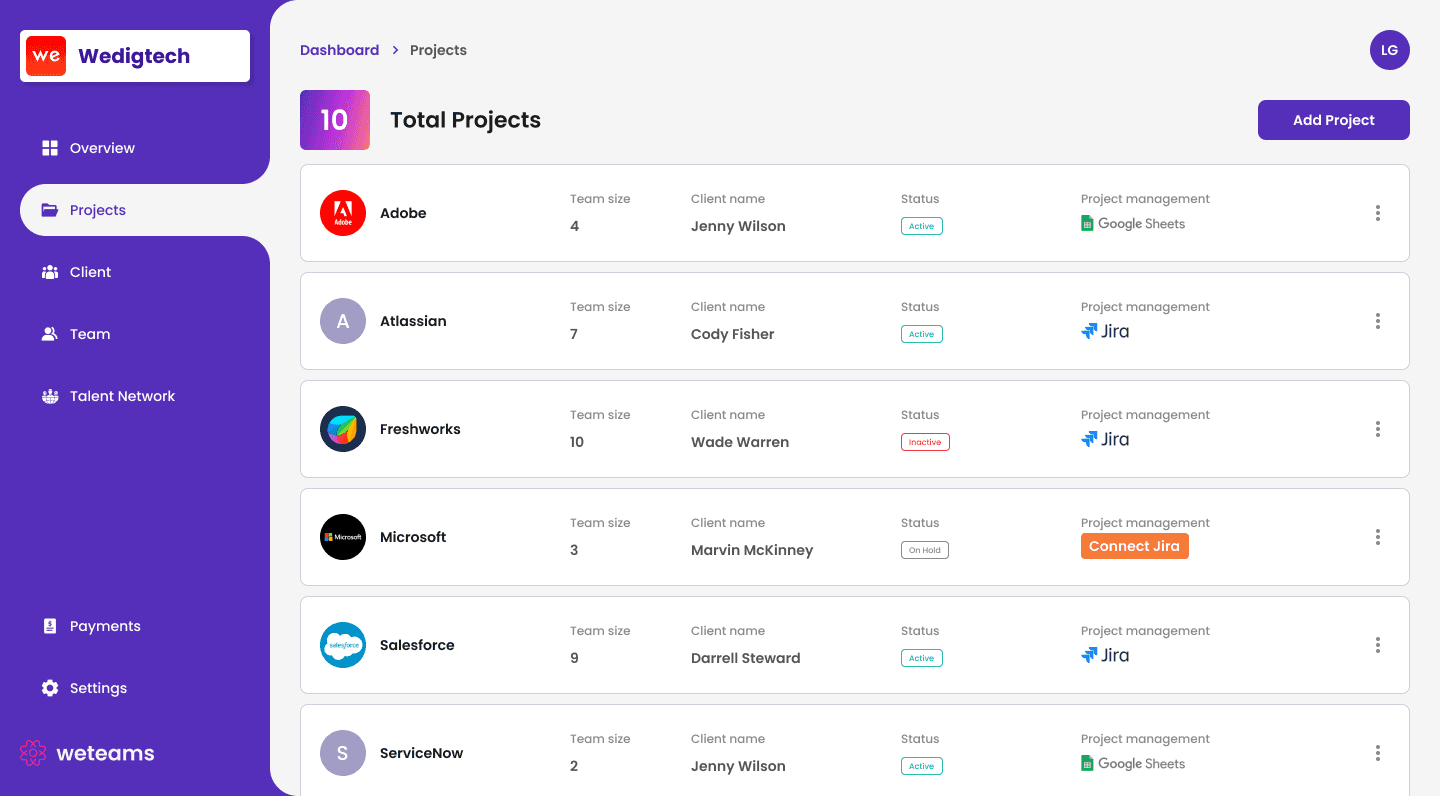Viewport: 1440px width, 796px height.
Task: Click the Projects folder icon in sidebar
Action: point(50,210)
